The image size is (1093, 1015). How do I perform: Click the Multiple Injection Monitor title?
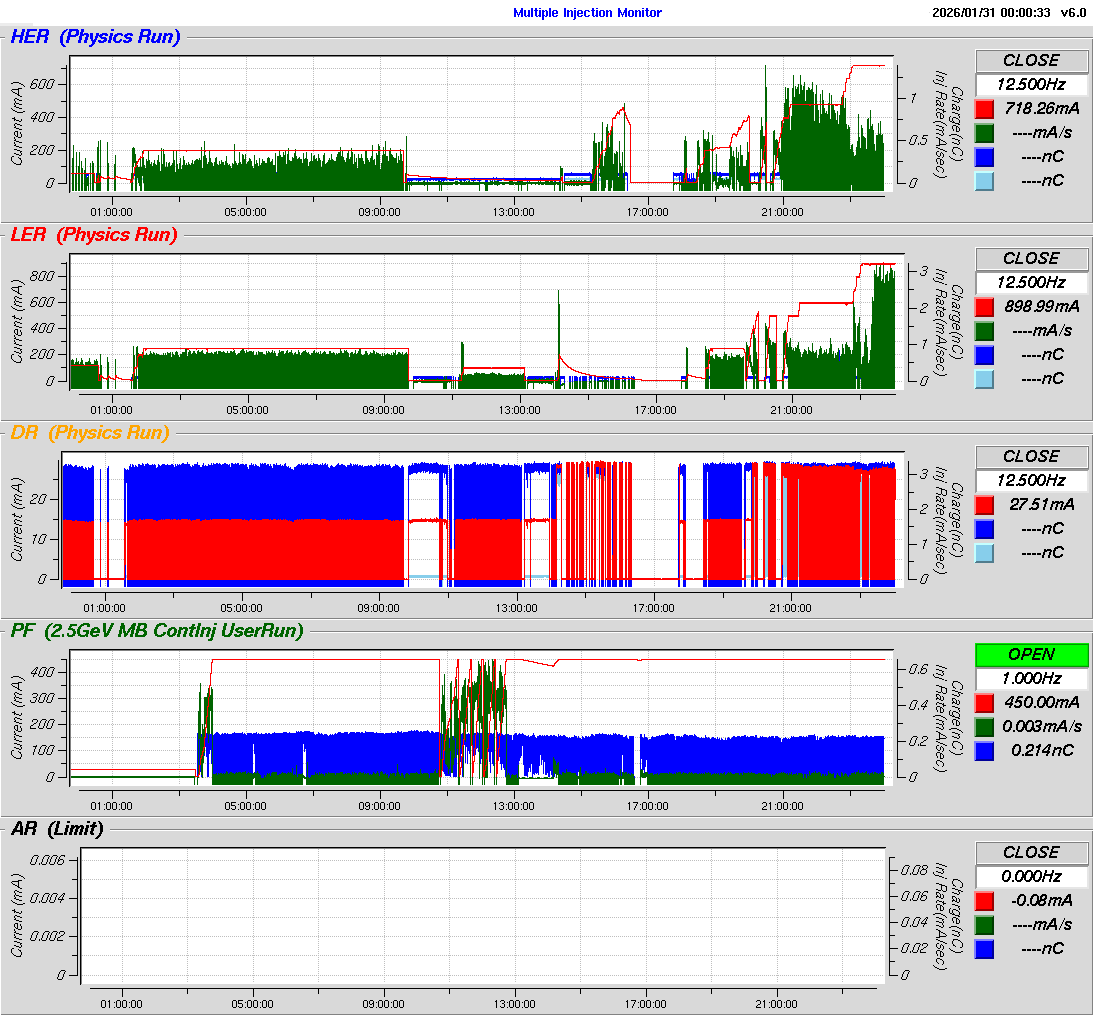pyautogui.click(x=587, y=12)
